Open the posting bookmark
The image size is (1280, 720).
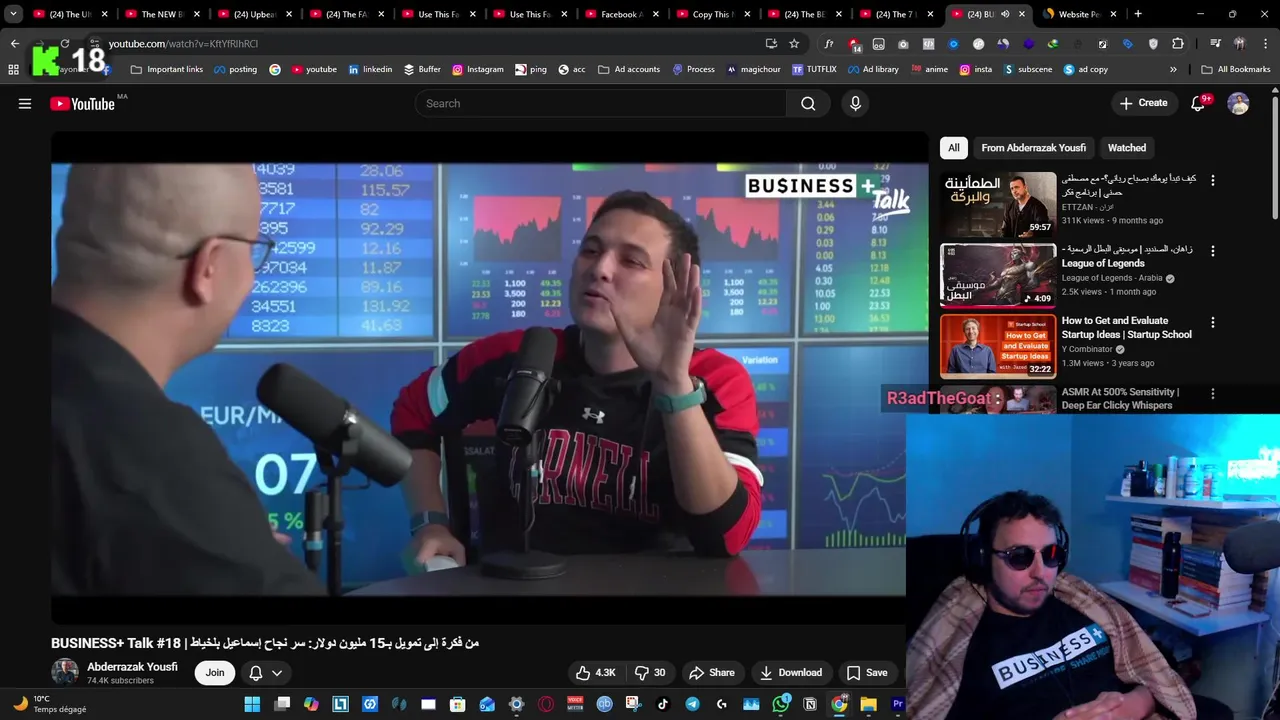click(235, 70)
